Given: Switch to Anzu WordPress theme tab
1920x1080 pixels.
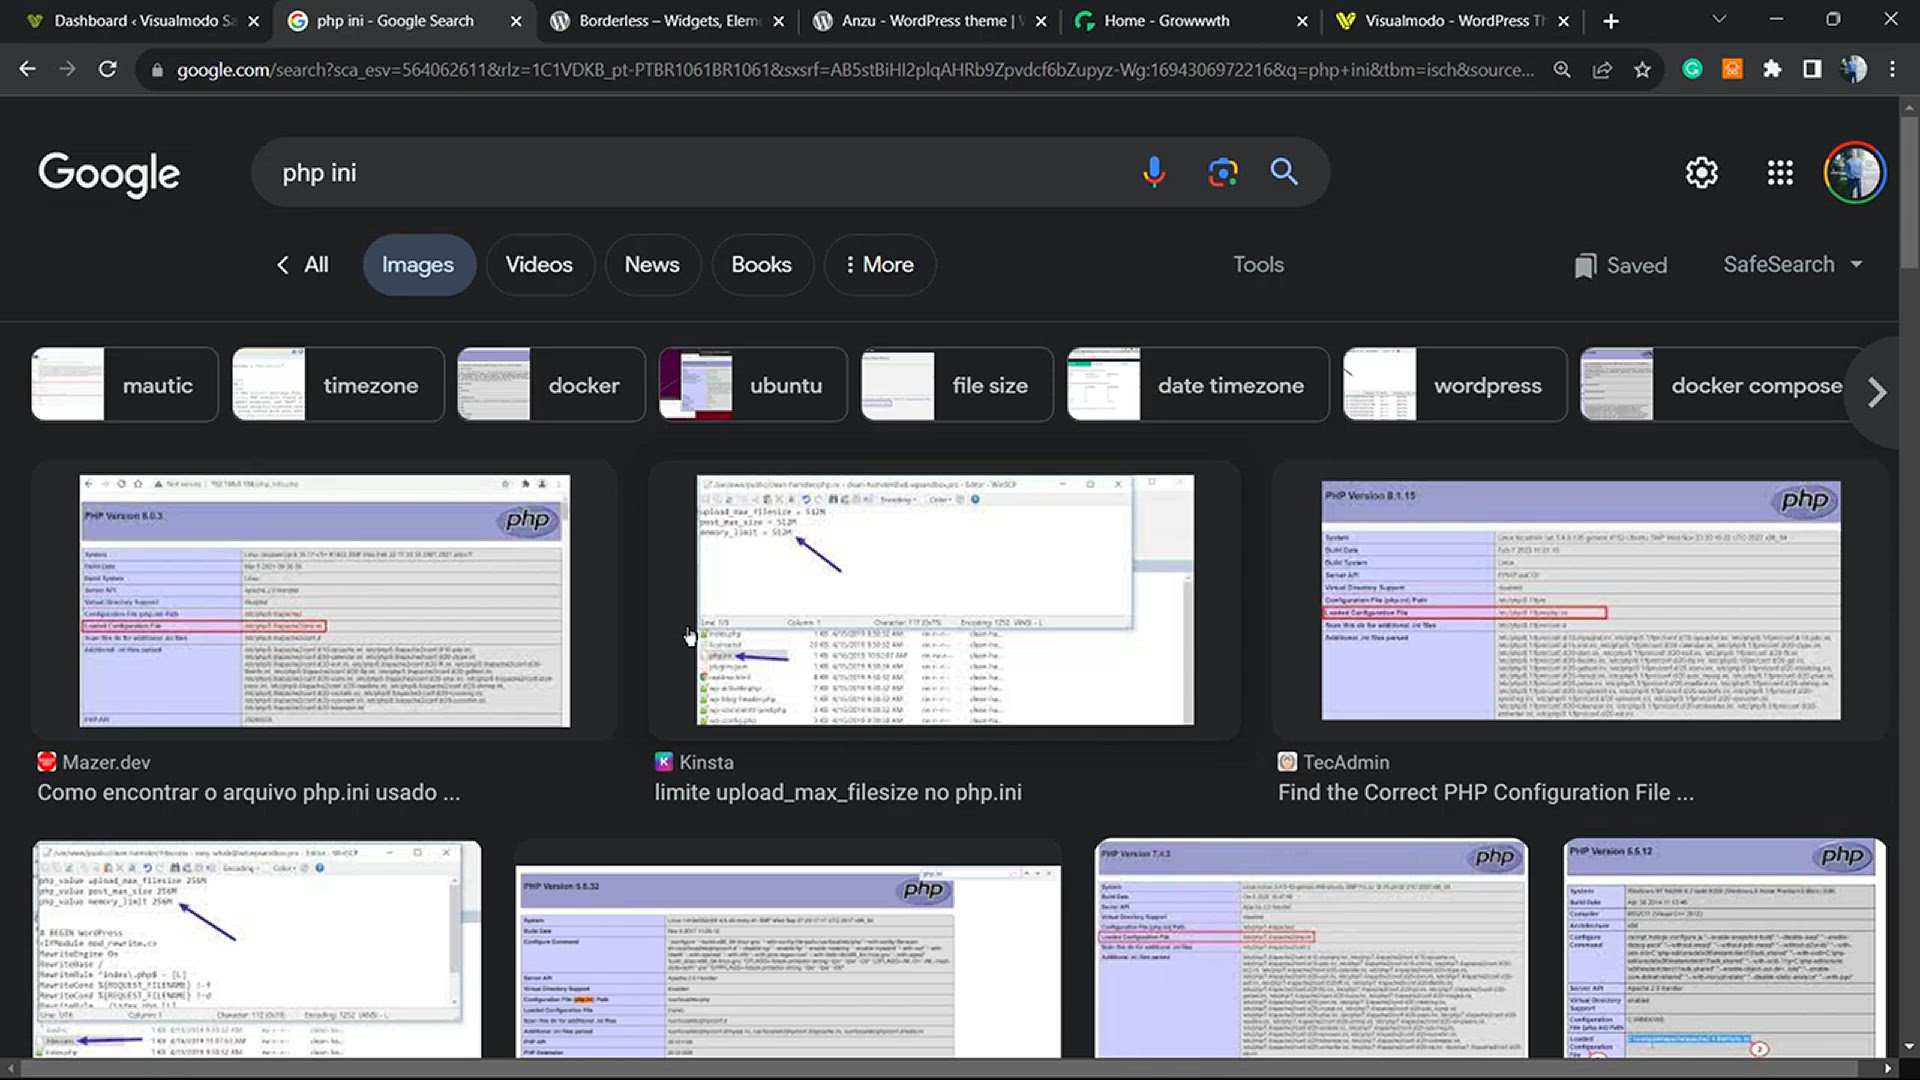Looking at the screenshot, I should [x=930, y=21].
